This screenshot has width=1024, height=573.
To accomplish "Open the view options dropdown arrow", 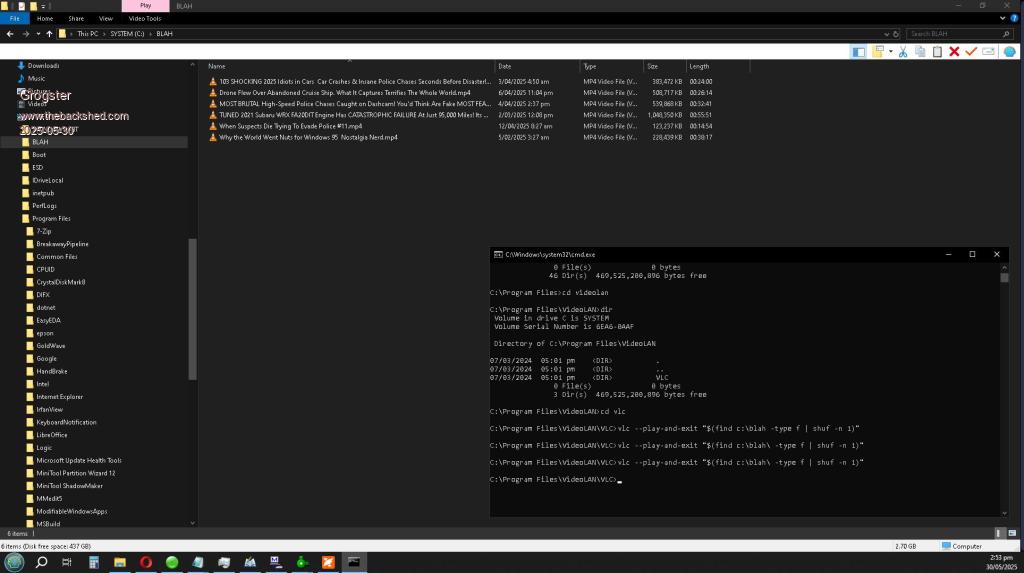I will [x=889, y=51].
